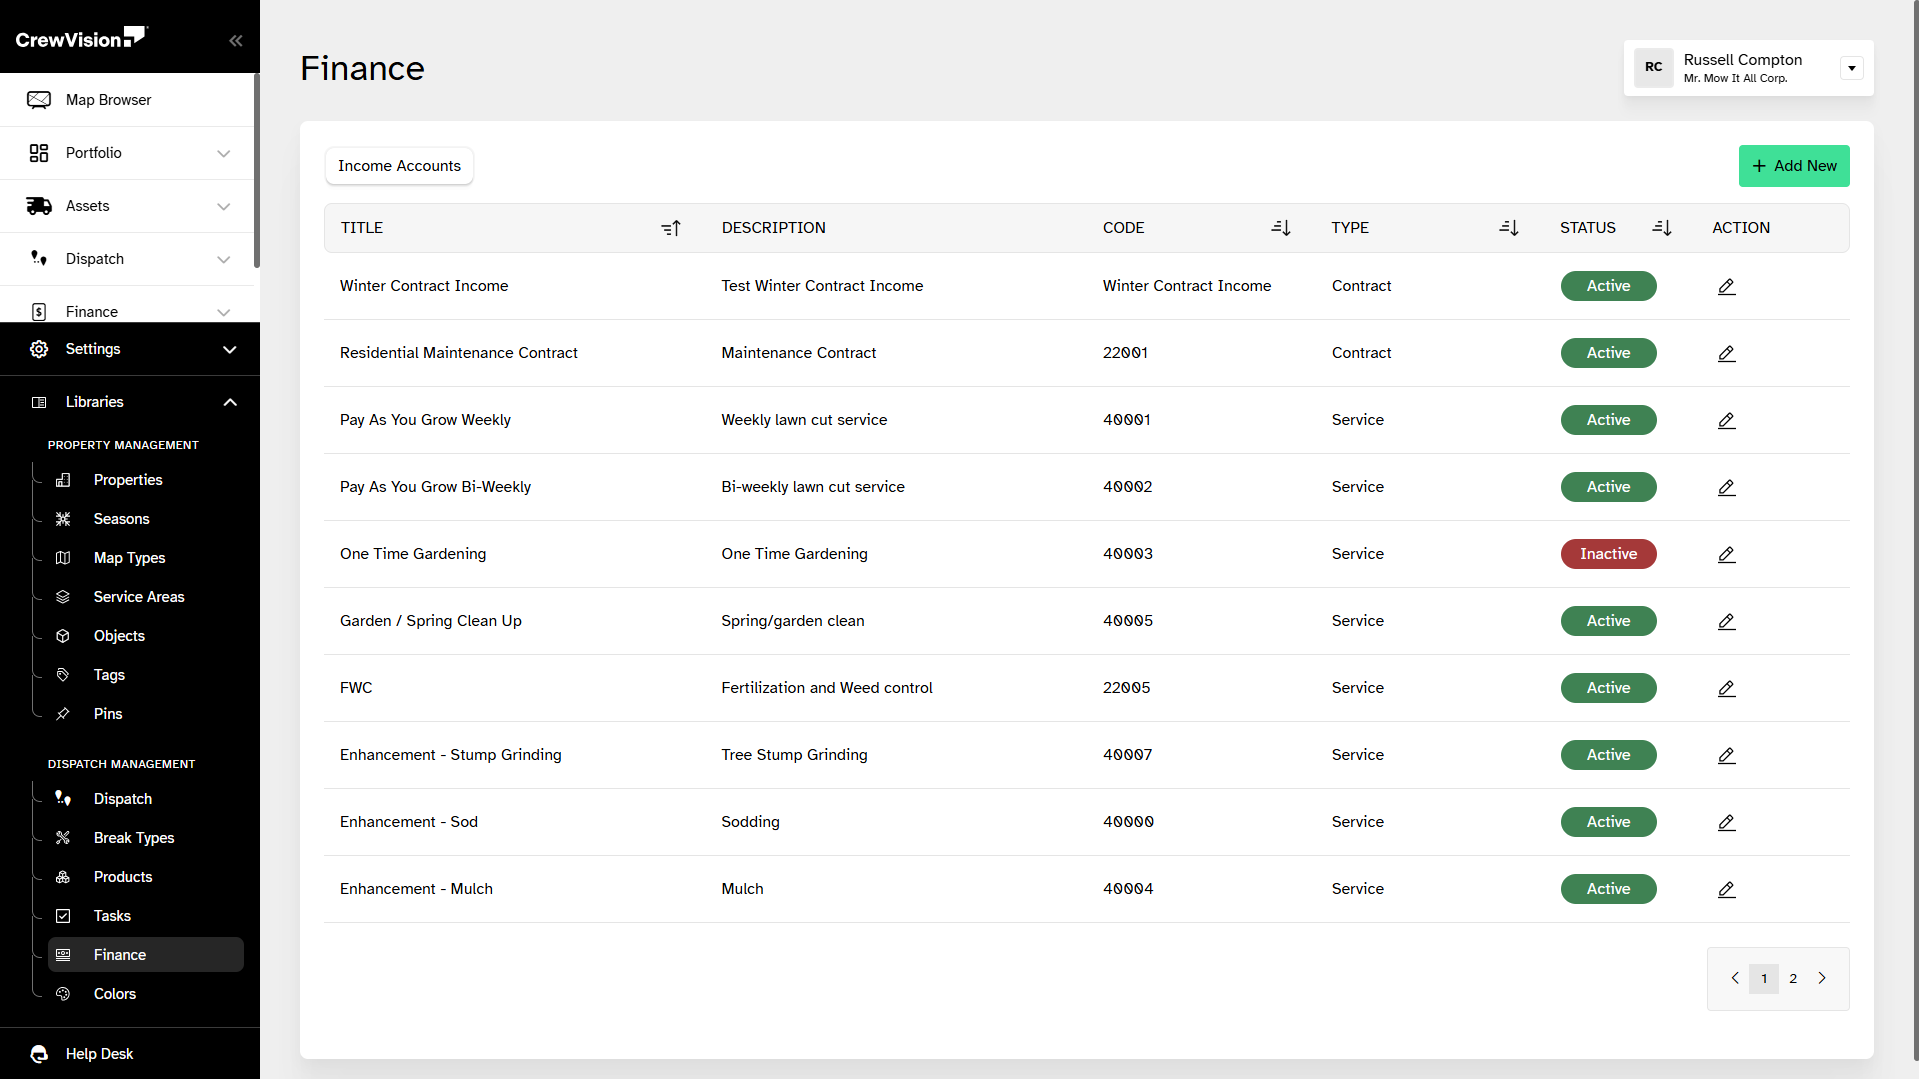Viewport: 1919px width, 1079px height.
Task: Expand the Assets menu chevron
Action: click(224, 206)
